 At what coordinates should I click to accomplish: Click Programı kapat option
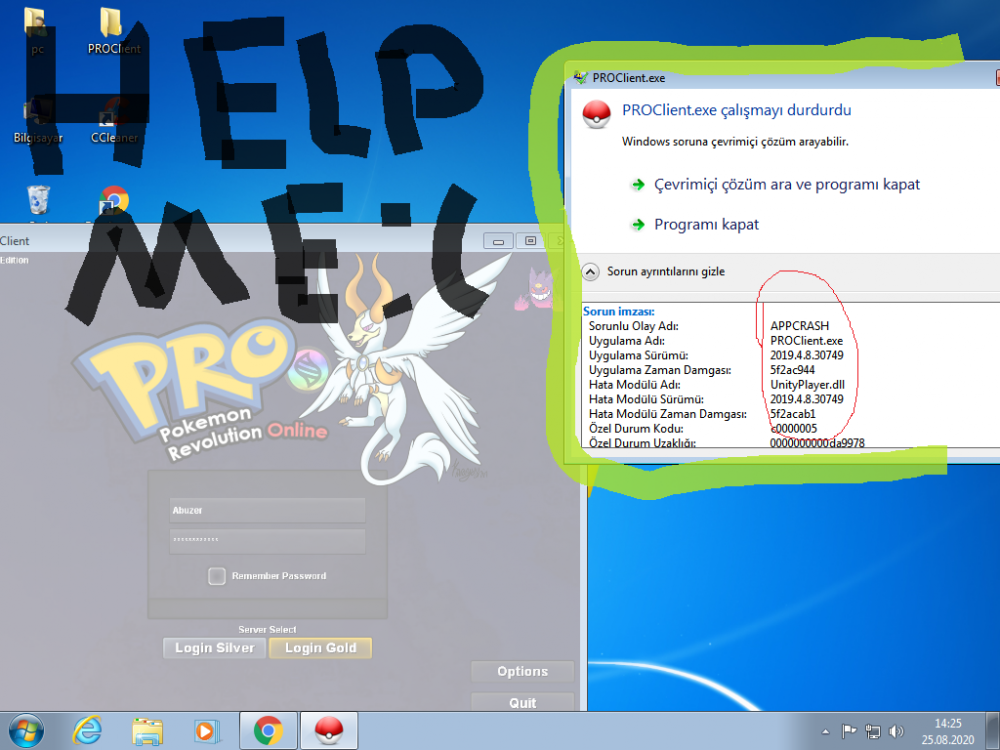click(x=707, y=224)
